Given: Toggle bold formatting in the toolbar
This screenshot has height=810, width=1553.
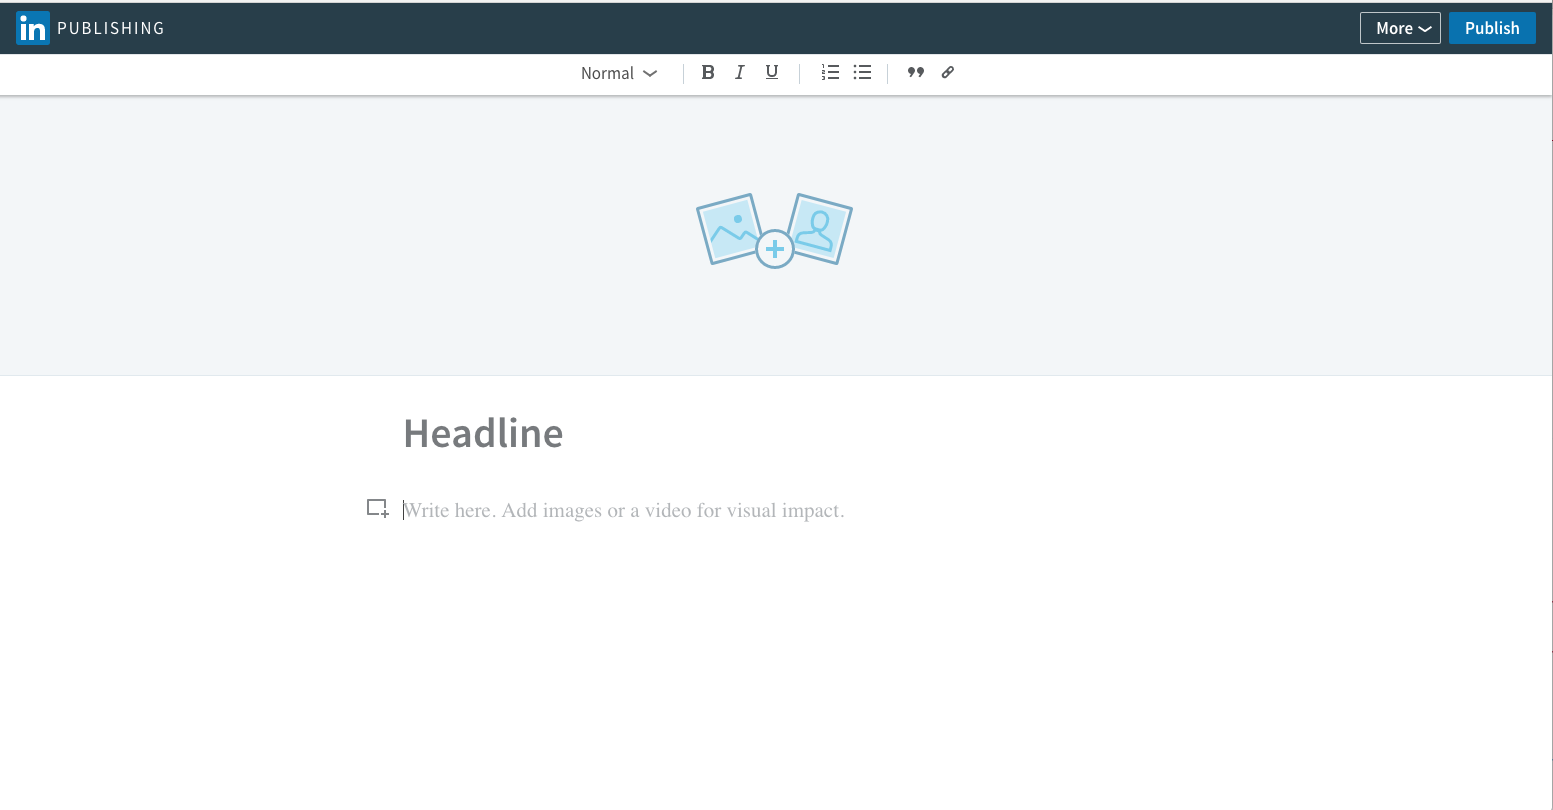Looking at the screenshot, I should (x=708, y=72).
